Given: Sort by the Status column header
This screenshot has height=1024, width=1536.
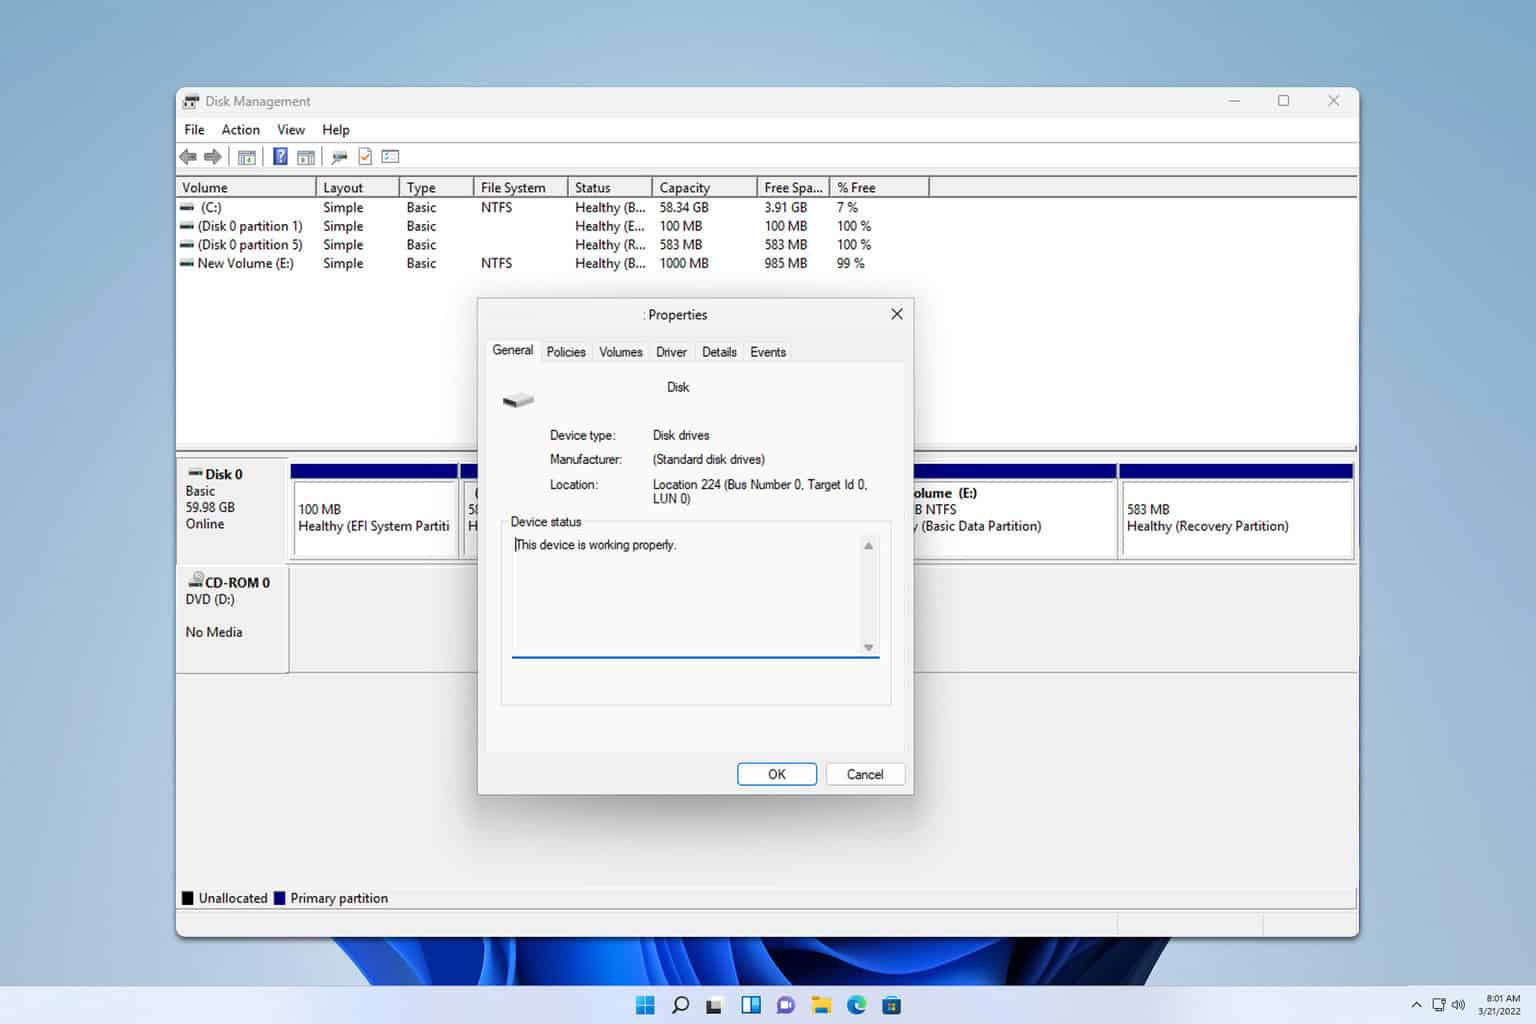Looking at the screenshot, I should click(x=610, y=187).
